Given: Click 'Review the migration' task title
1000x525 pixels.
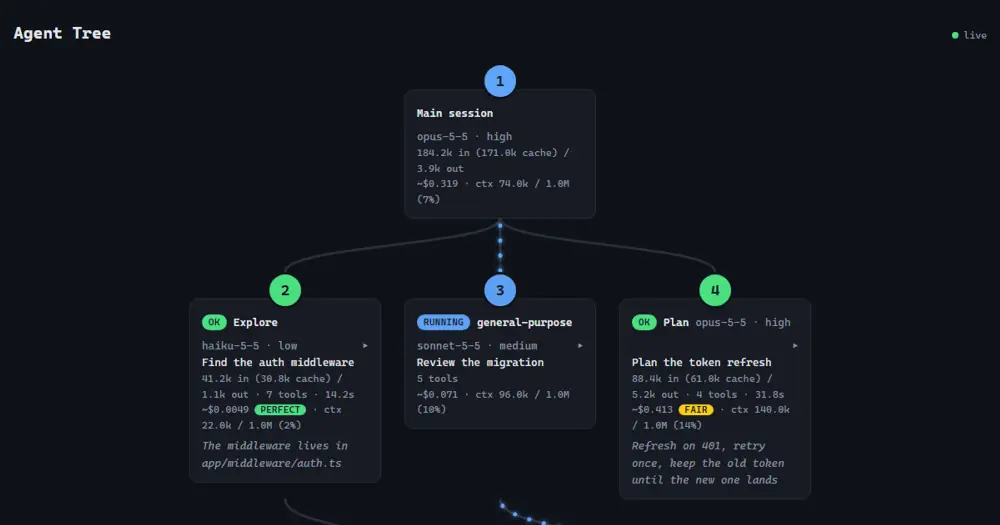Looking at the screenshot, I should point(480,362).
